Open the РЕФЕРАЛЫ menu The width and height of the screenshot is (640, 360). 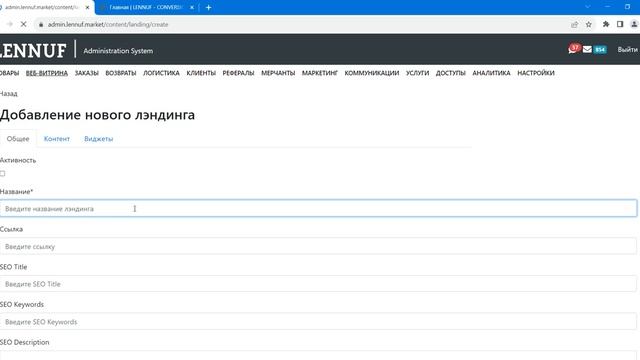tap(238, 73)
